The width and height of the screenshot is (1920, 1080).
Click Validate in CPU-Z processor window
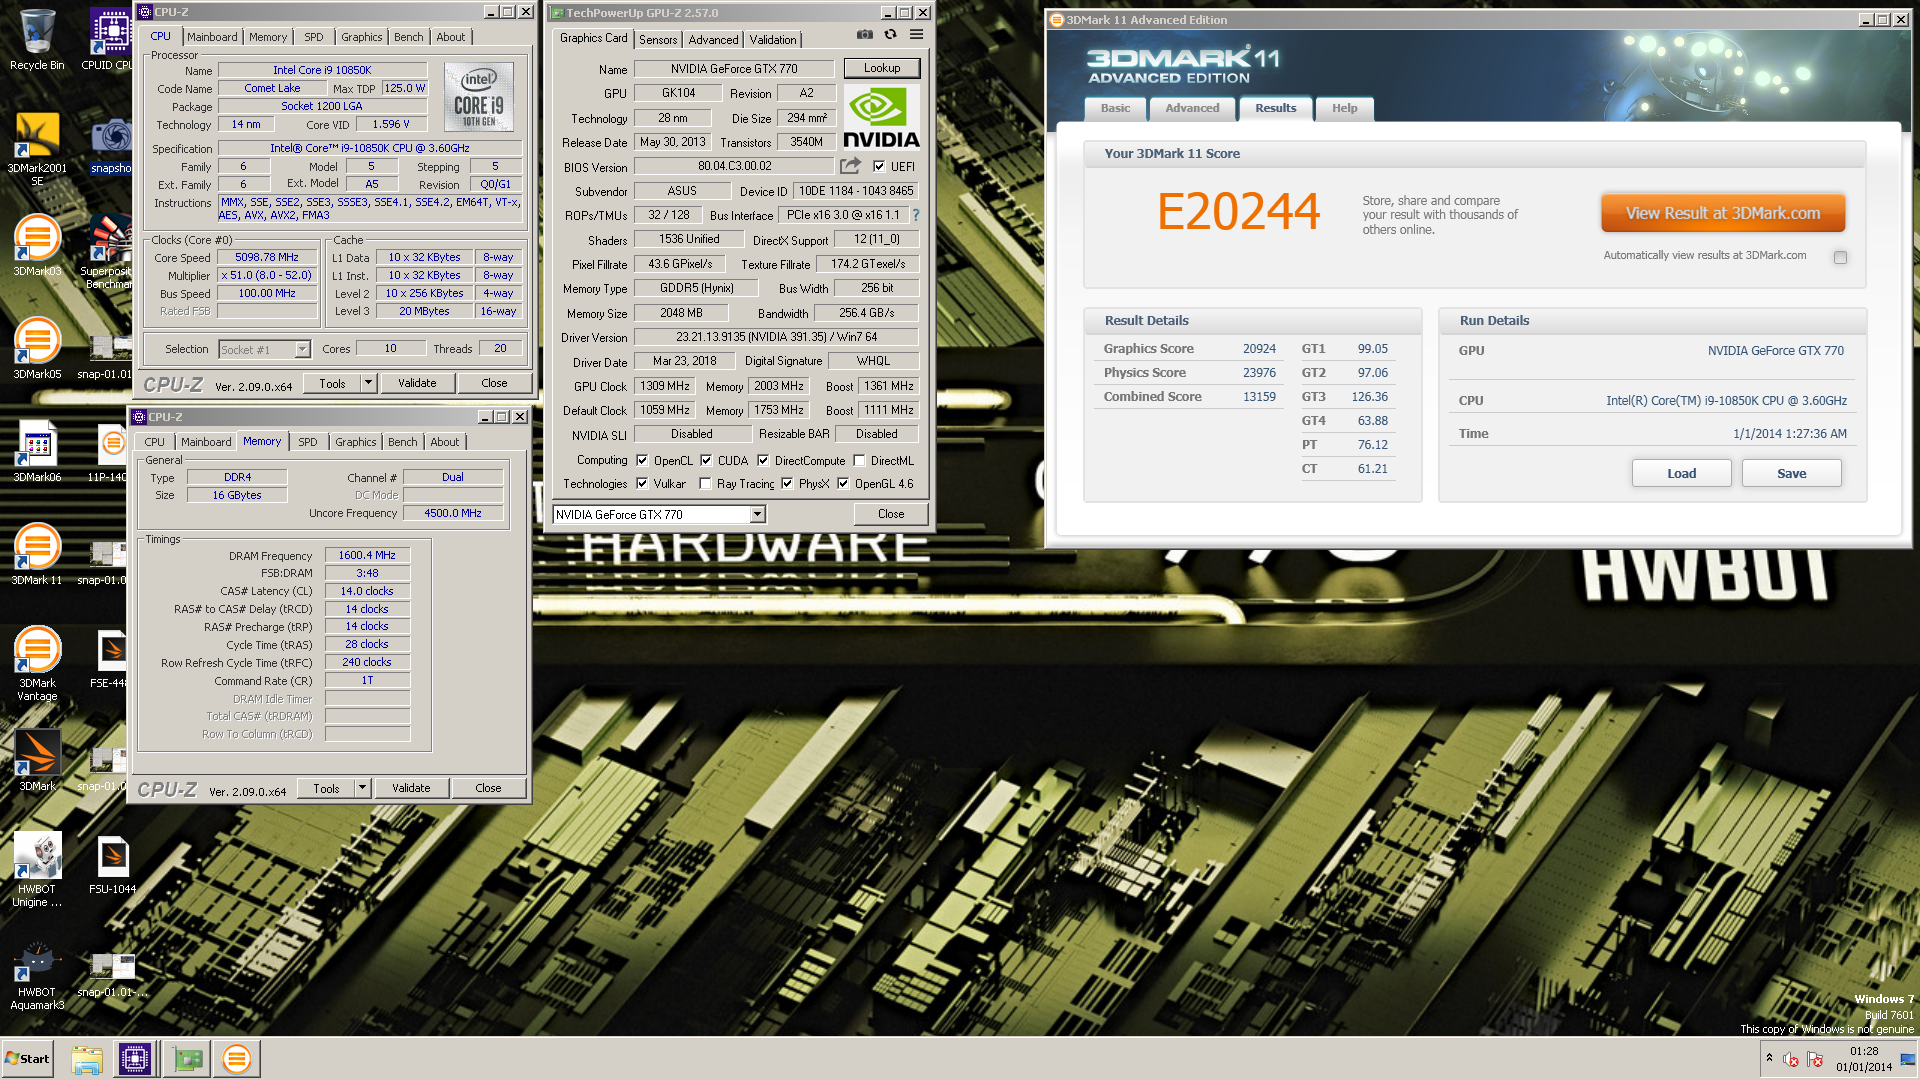point(417,383)
